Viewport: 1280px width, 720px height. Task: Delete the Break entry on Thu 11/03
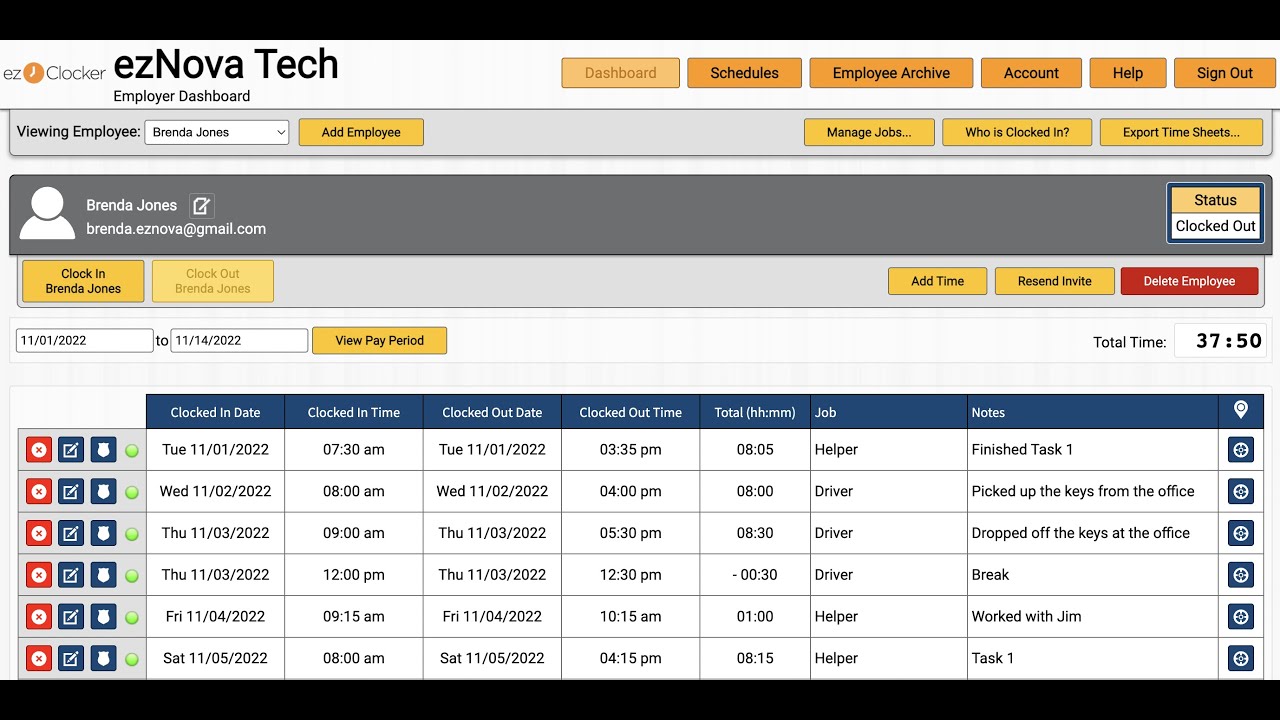tap(38, 575)
